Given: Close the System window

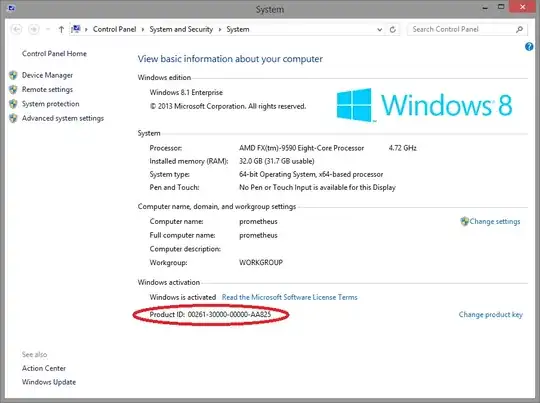Looking at the screenshot, I should click(522, 7).
